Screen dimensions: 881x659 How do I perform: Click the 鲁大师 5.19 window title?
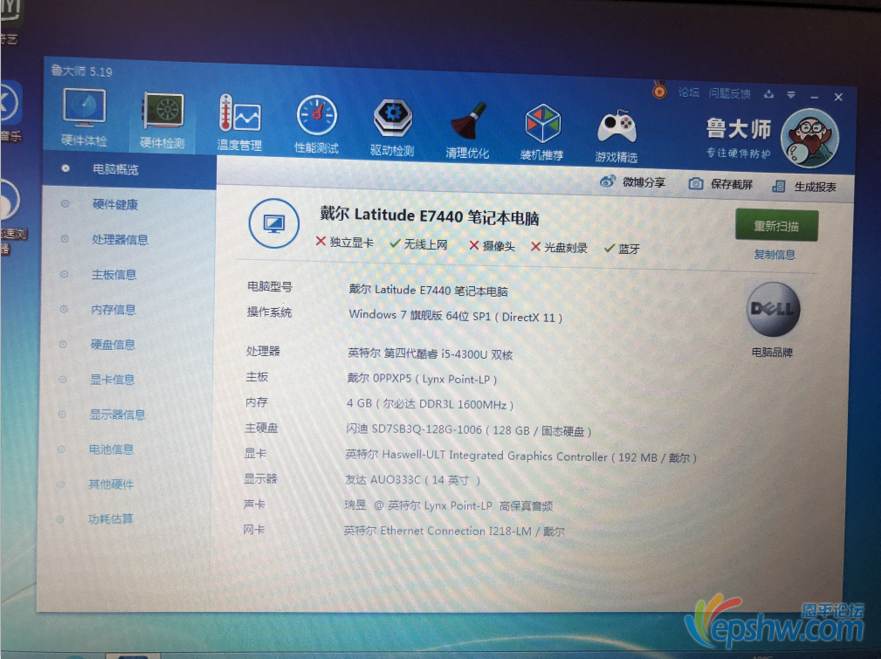pos(82,71)
